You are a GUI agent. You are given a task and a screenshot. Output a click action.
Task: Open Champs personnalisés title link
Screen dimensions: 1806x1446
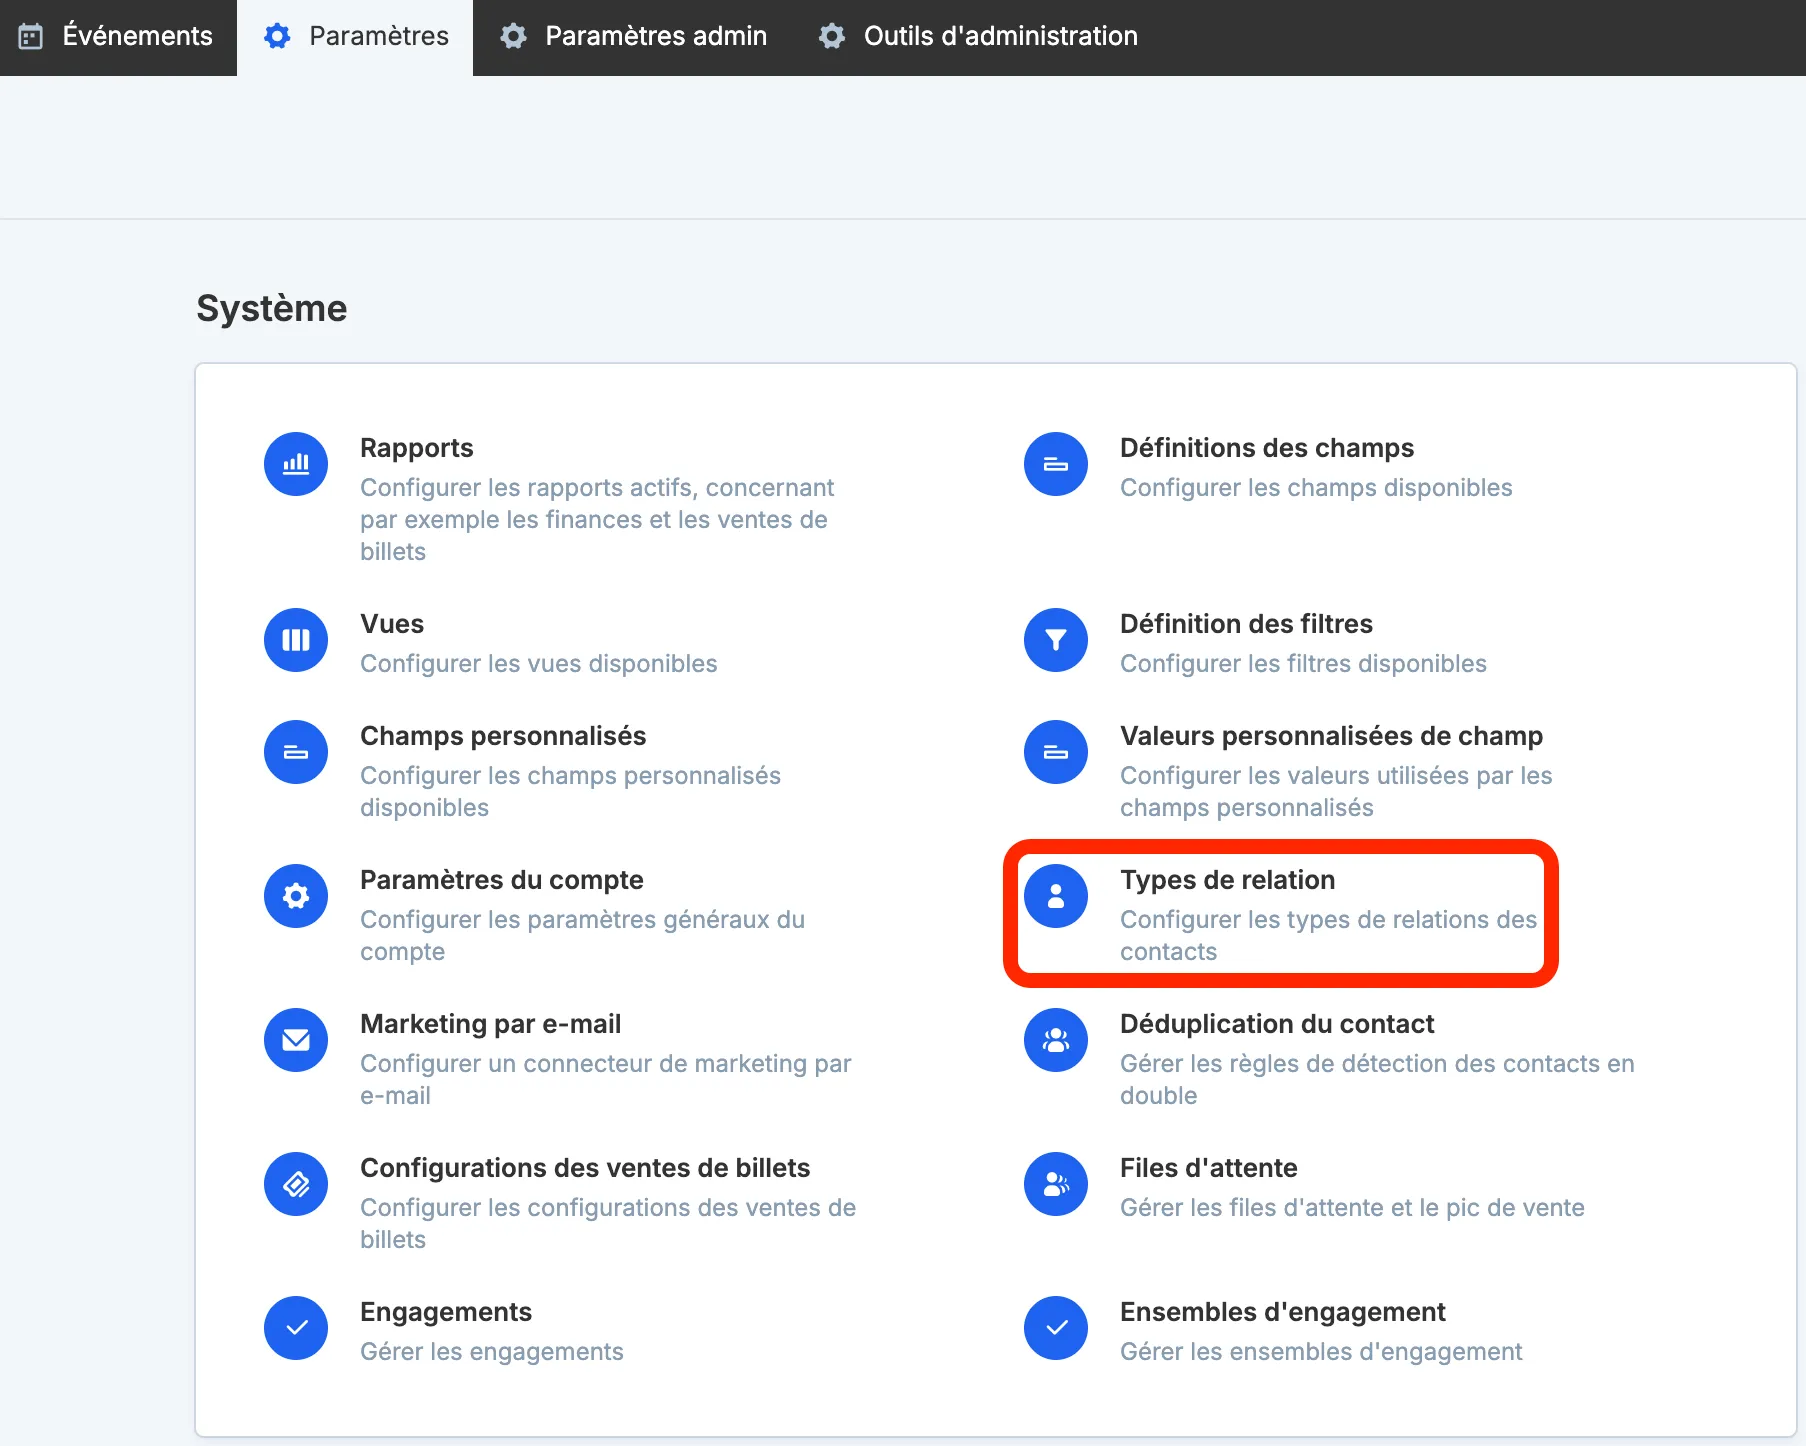(x=503, y=736)
